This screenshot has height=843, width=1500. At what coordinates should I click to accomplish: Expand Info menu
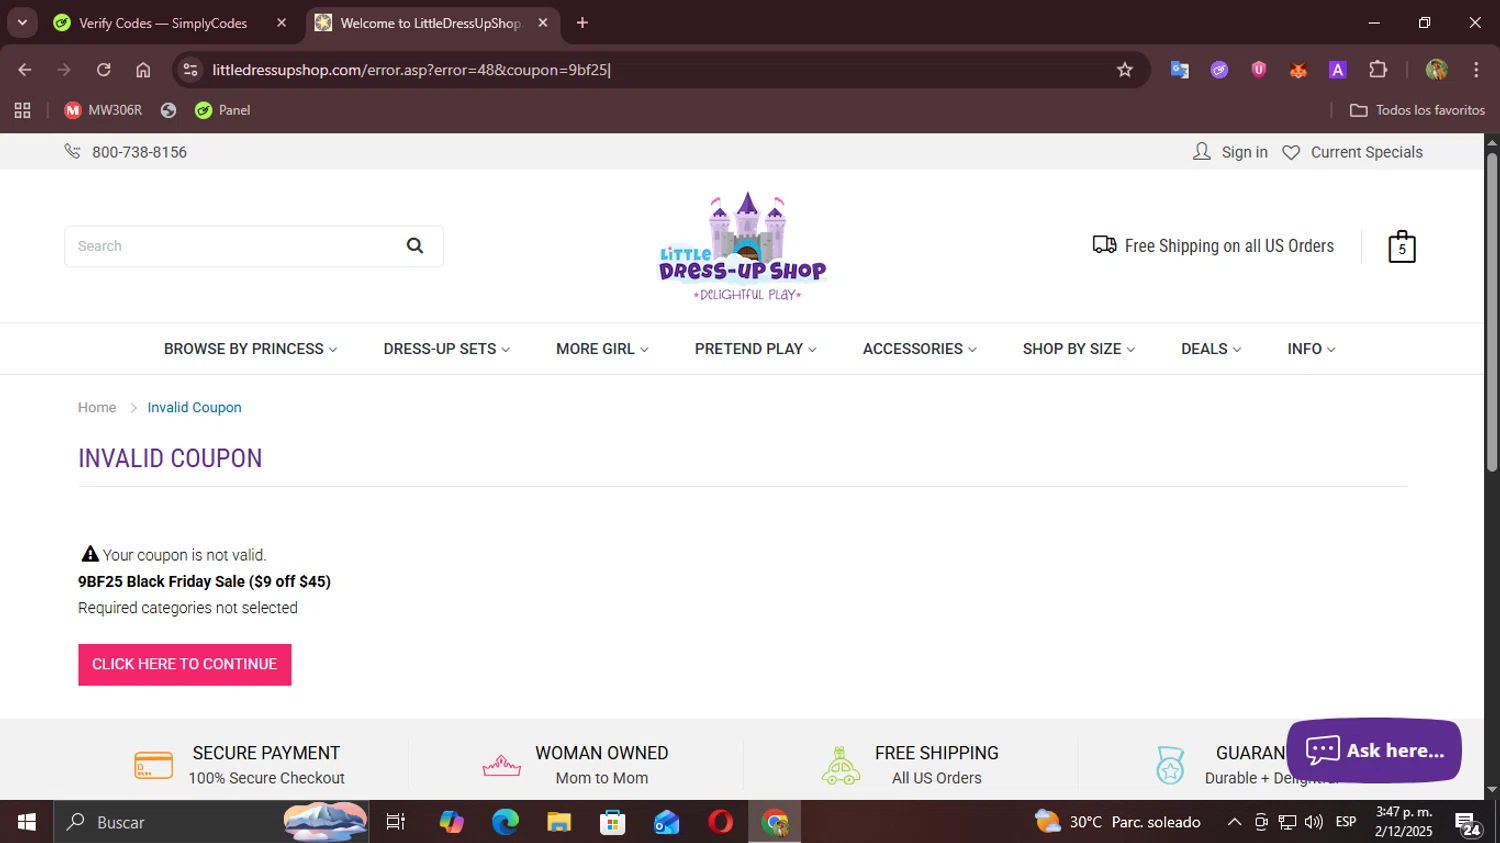point(1311,349)
